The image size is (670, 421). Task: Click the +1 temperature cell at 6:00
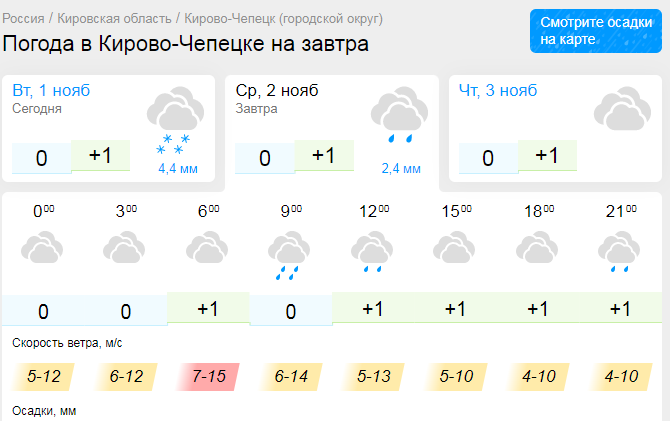(208, 309)
